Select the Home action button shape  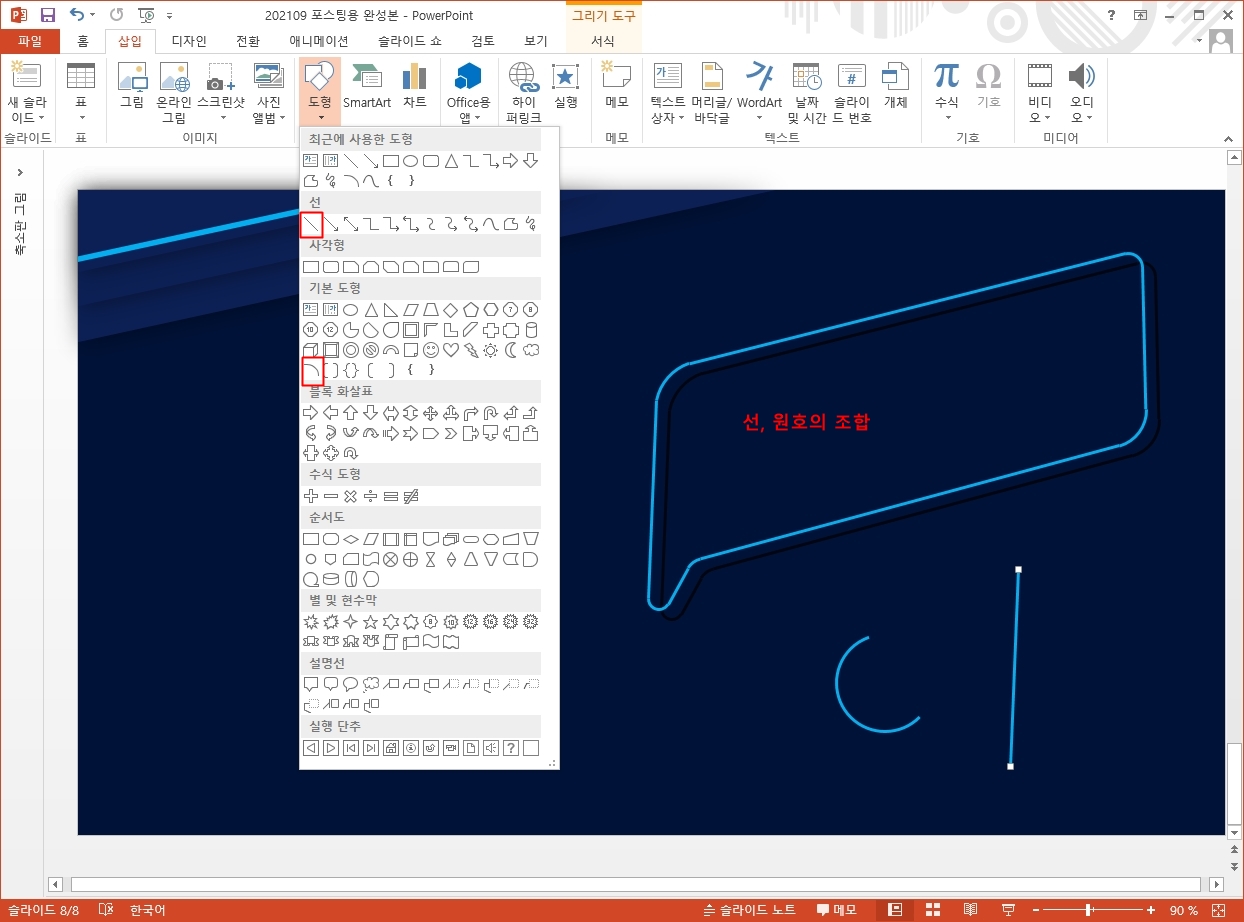(391, 748)
